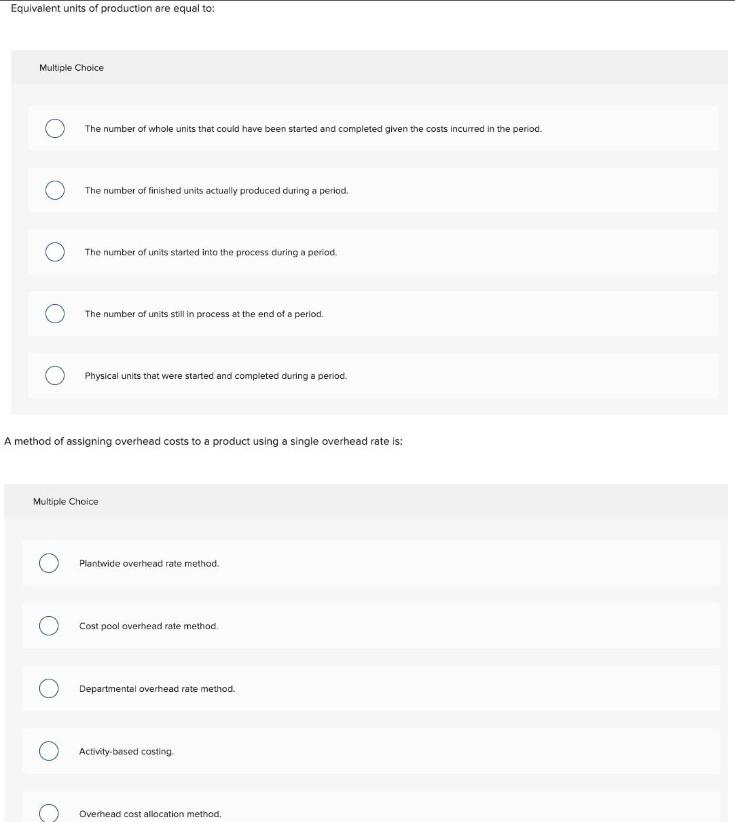
Task: Select radio for 'units started into the process'
Action: [x=56, y=252]
